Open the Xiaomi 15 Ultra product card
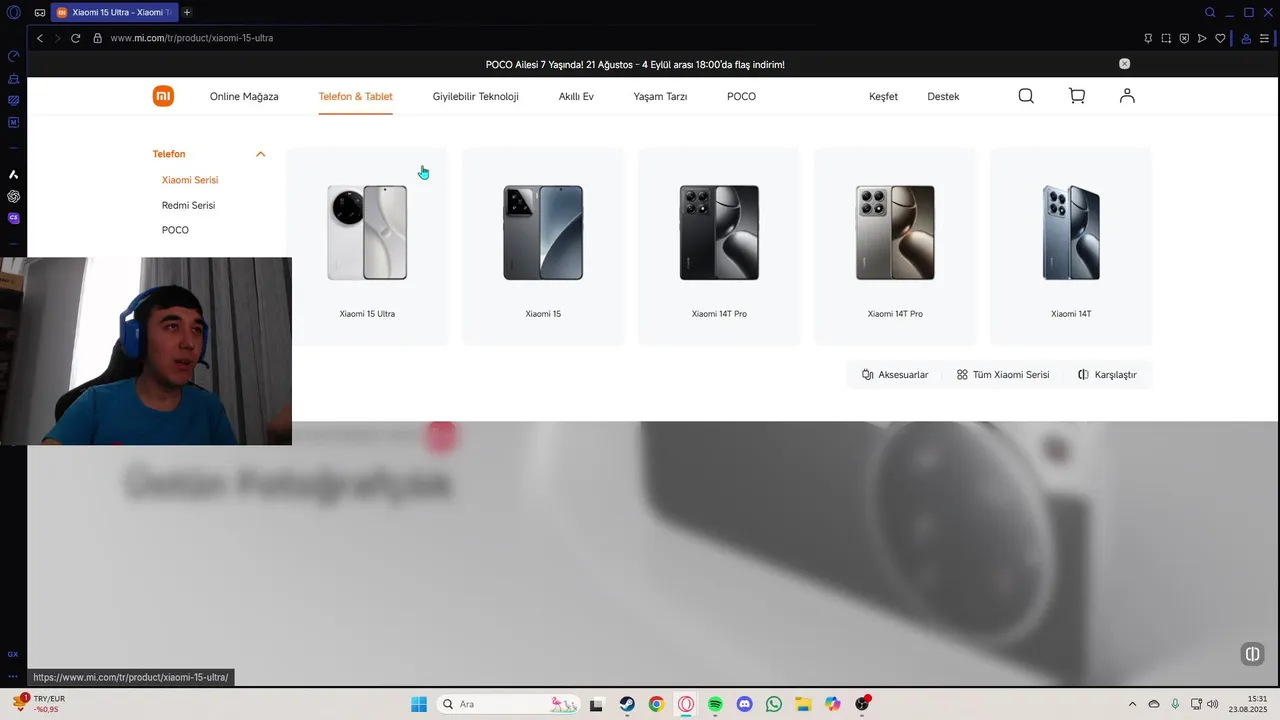This screenshot has height=720, width=1280. pos(367,247)
